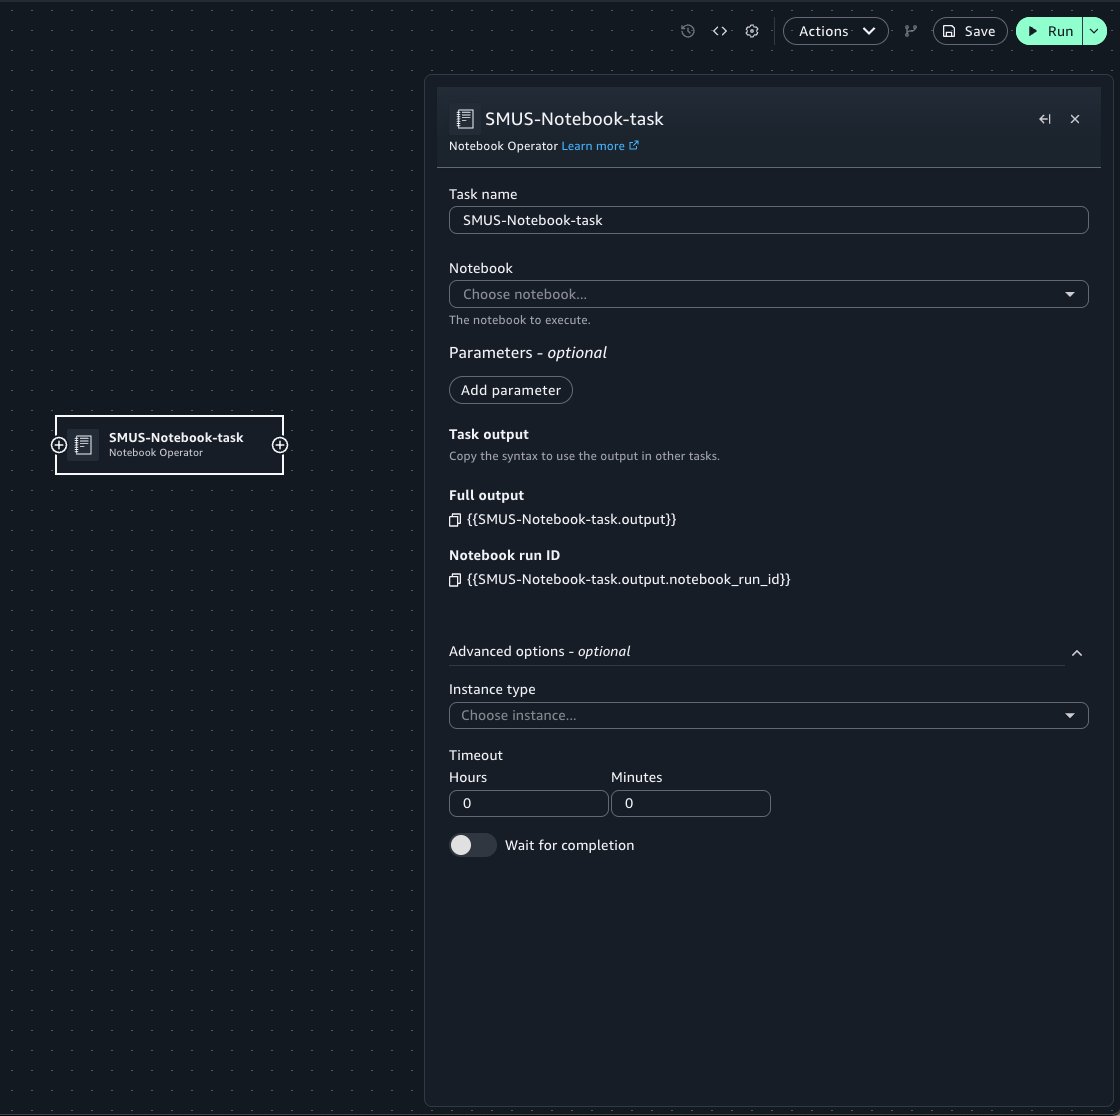
Task: Click the notebook icon in the panel header
Action: [x=464, y=119]
